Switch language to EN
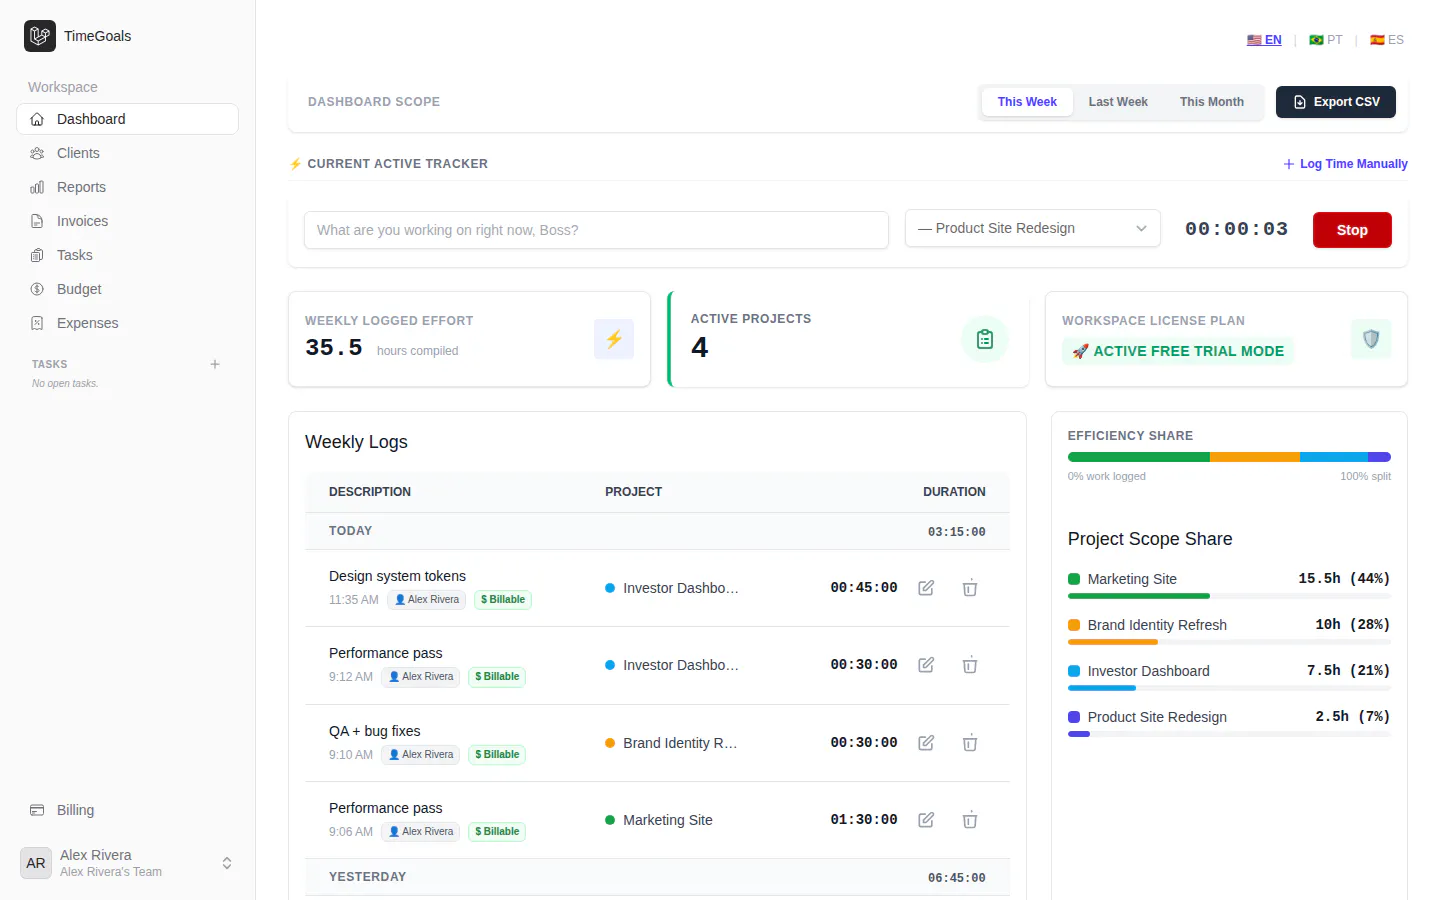Image resolution: width=1440 pixels, height=900 pixels. click(1264, 40)
